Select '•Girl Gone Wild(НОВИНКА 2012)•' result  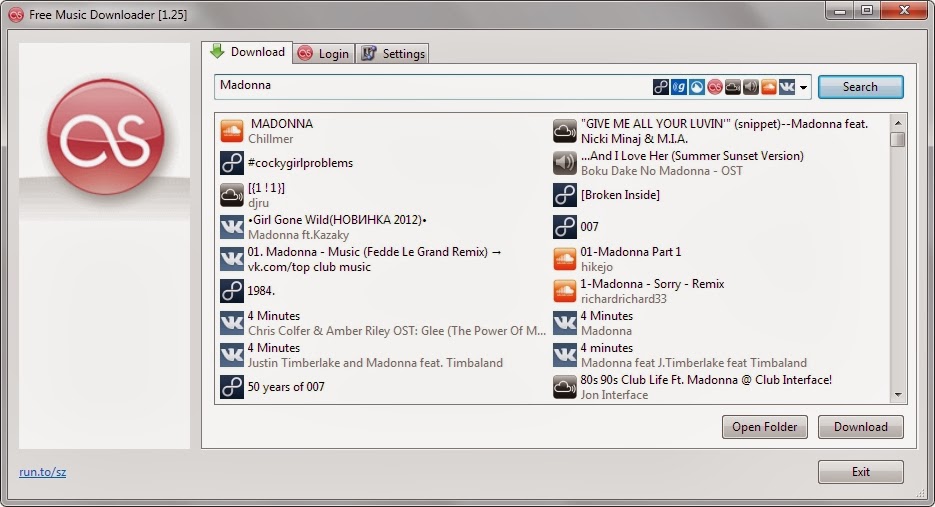[x=337, y=220]
